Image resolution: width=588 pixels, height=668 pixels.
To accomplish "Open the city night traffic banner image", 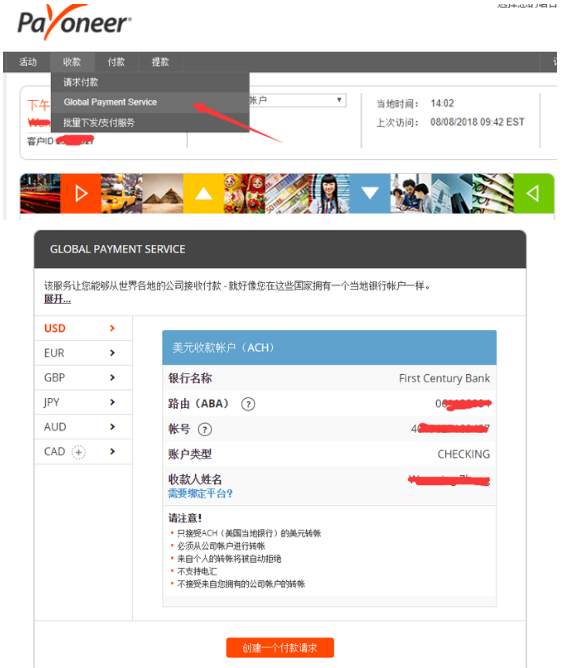I will (x=40, y=193).
